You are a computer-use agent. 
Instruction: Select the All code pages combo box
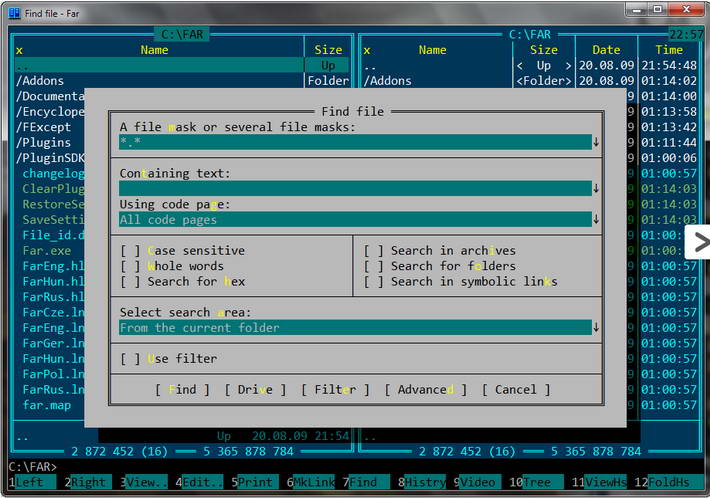click(355, 220)
